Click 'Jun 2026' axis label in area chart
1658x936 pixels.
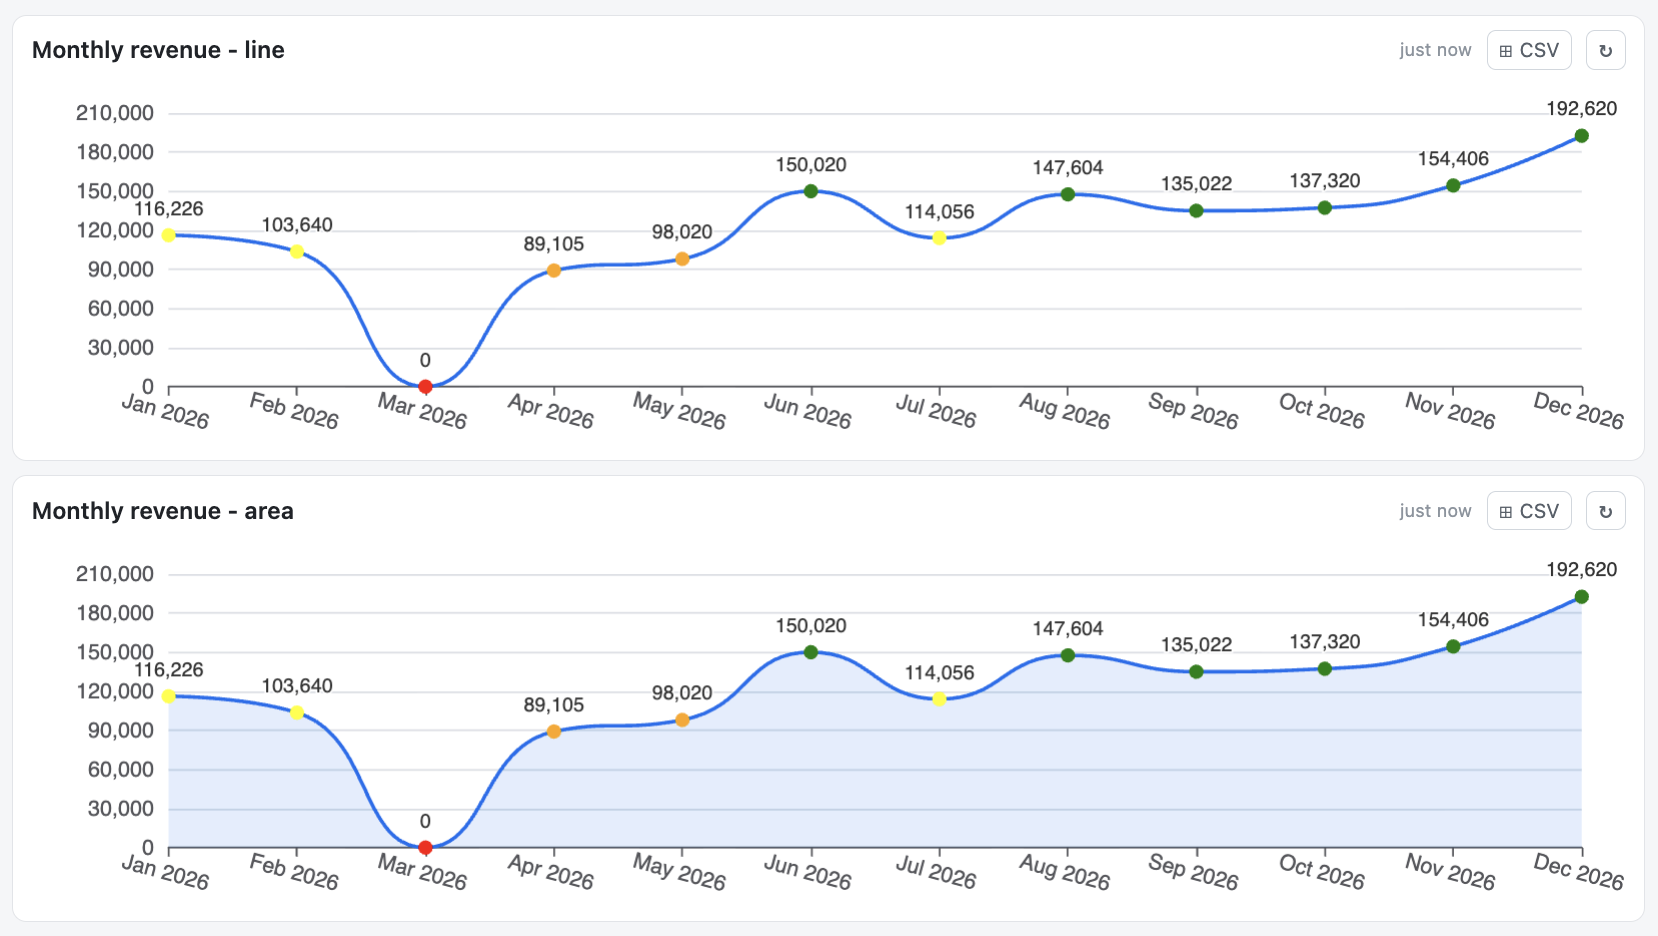coord(807,872)
